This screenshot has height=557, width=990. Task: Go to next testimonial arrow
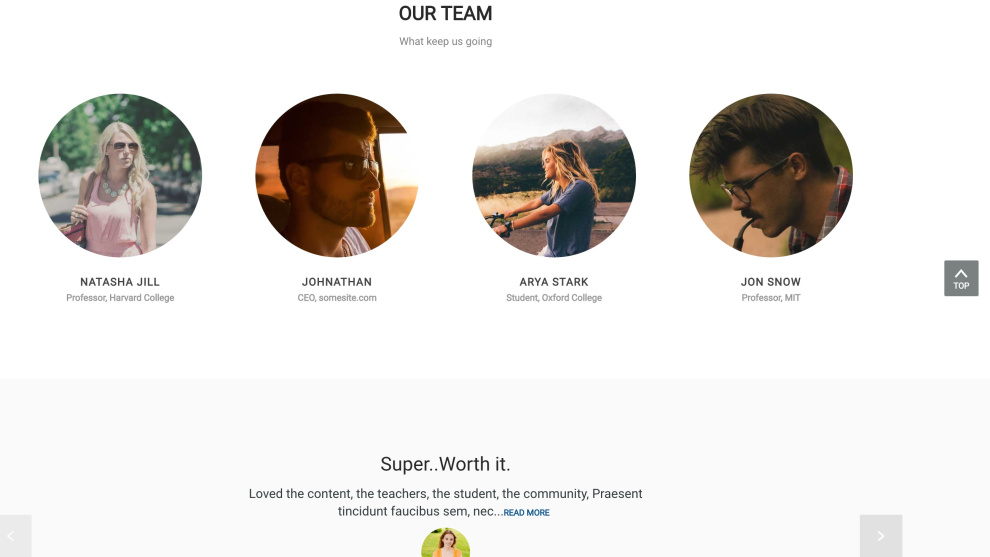click(881, 536)
